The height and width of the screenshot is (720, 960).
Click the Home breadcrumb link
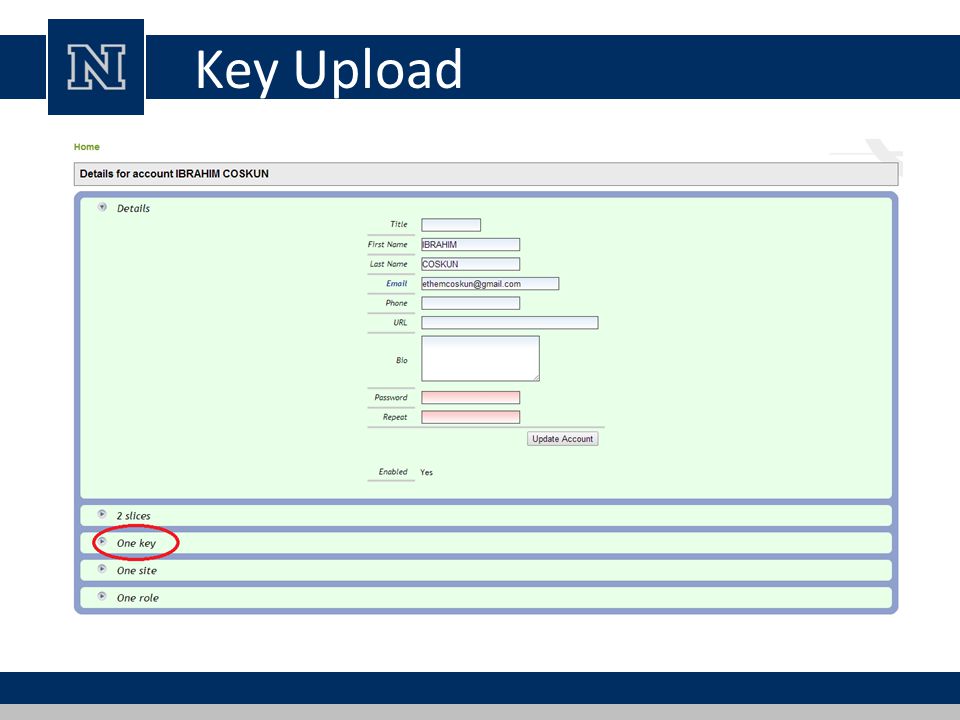(86, 147)
